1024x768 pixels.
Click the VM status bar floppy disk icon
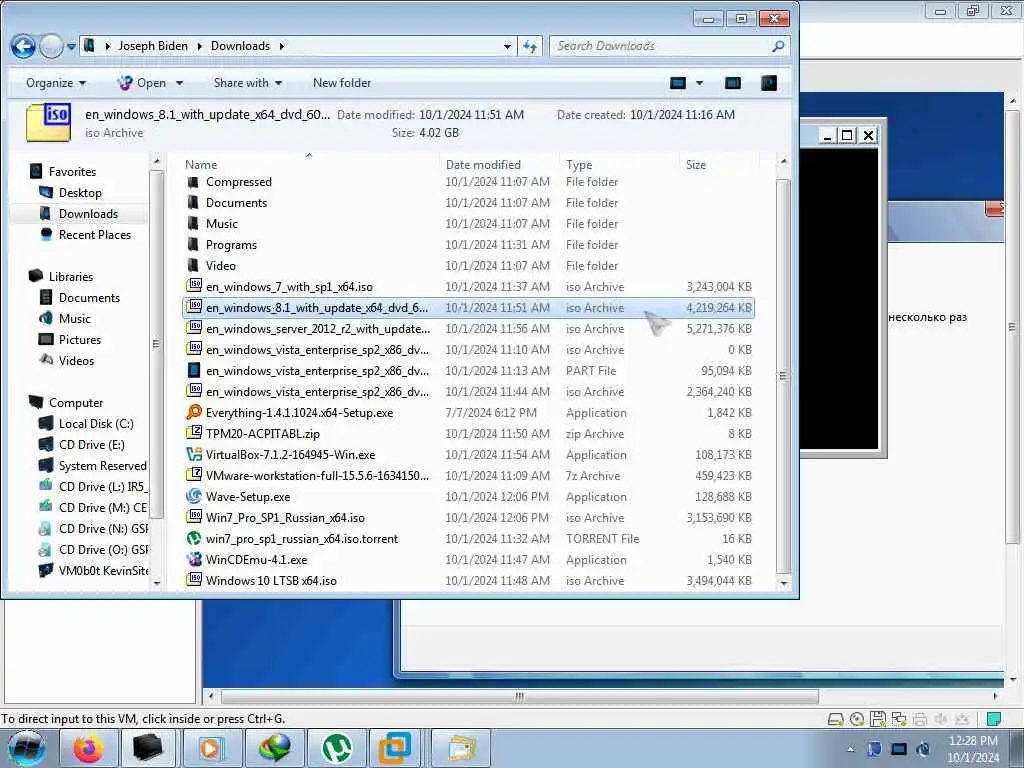pyautogui.click(x=877, y=719)
